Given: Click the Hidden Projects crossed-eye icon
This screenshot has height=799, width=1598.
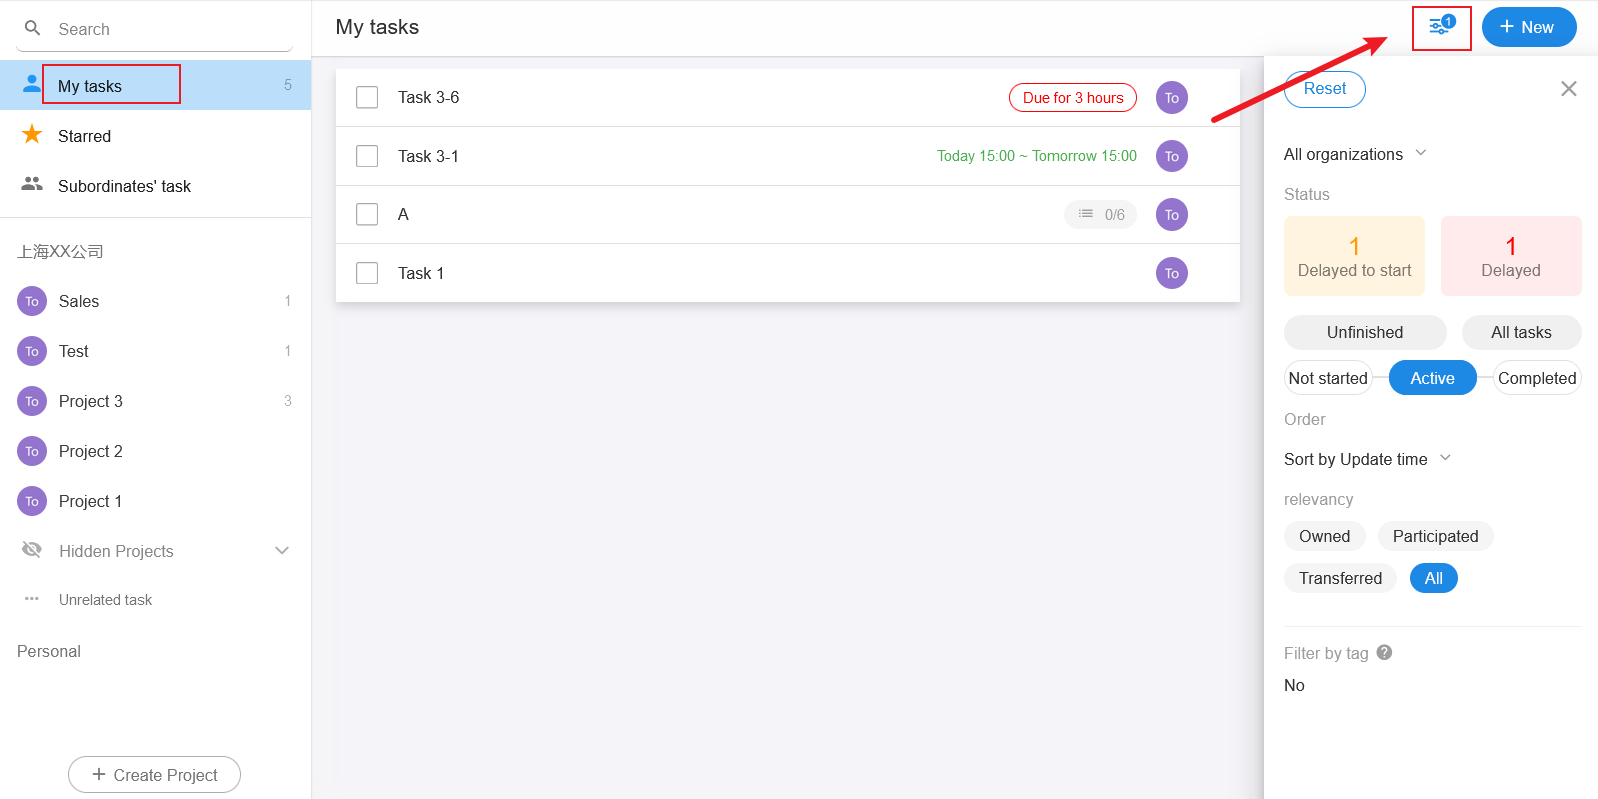Looking at the screenshot, I should [x=32, y=550].
